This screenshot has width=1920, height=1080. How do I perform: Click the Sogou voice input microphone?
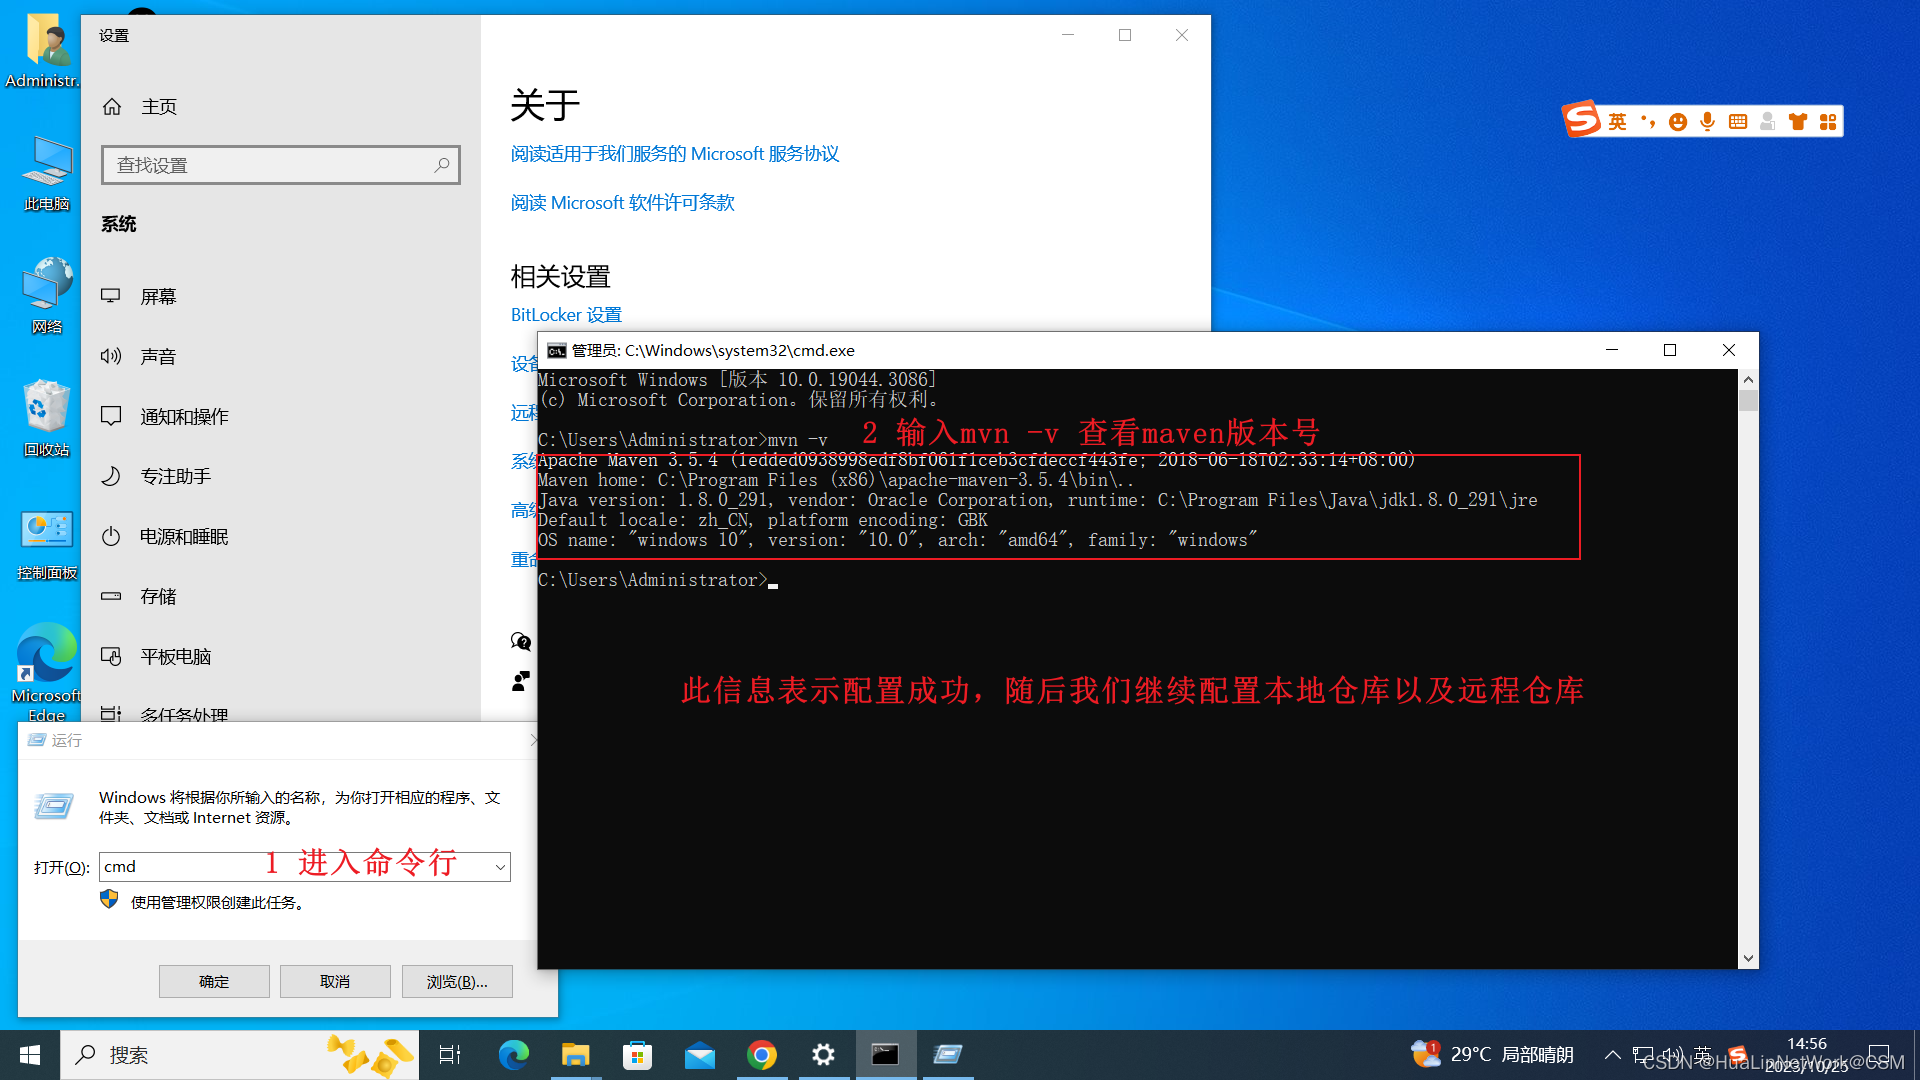click(1708, 122)
